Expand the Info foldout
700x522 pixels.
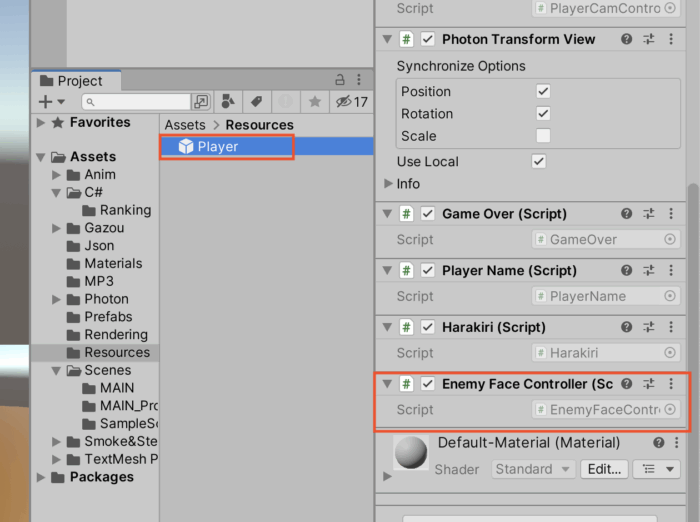[x=389, y=184]
